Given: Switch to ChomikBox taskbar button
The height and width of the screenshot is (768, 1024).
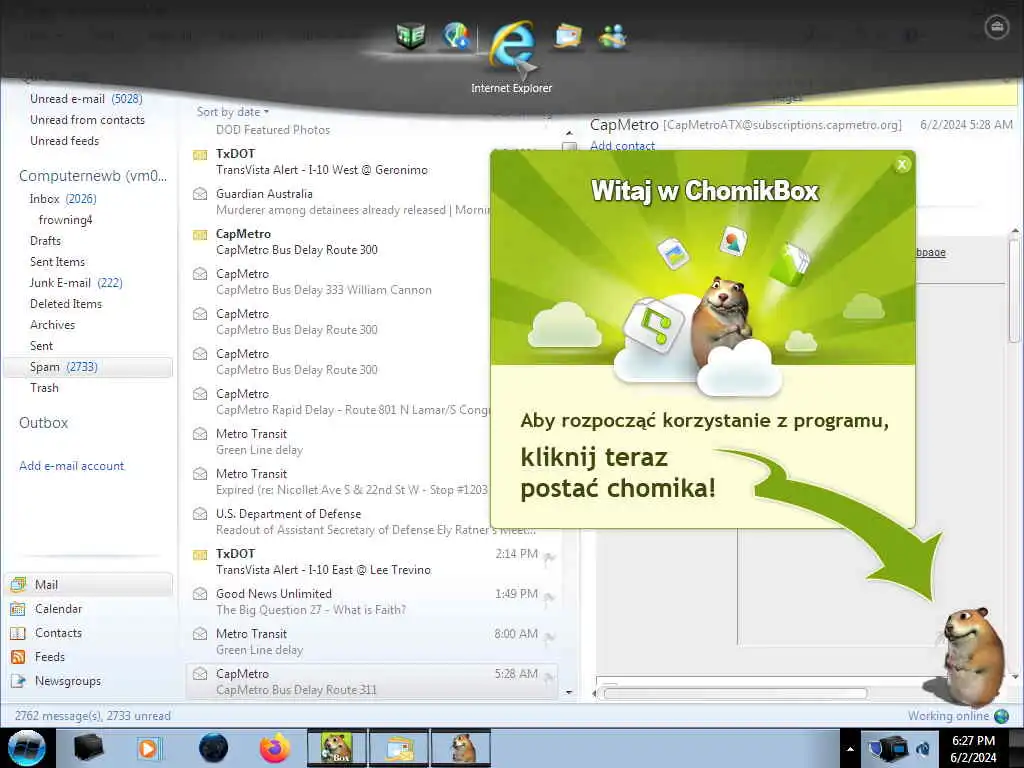Looking at the screenshot, I should [x=338, y=748].
